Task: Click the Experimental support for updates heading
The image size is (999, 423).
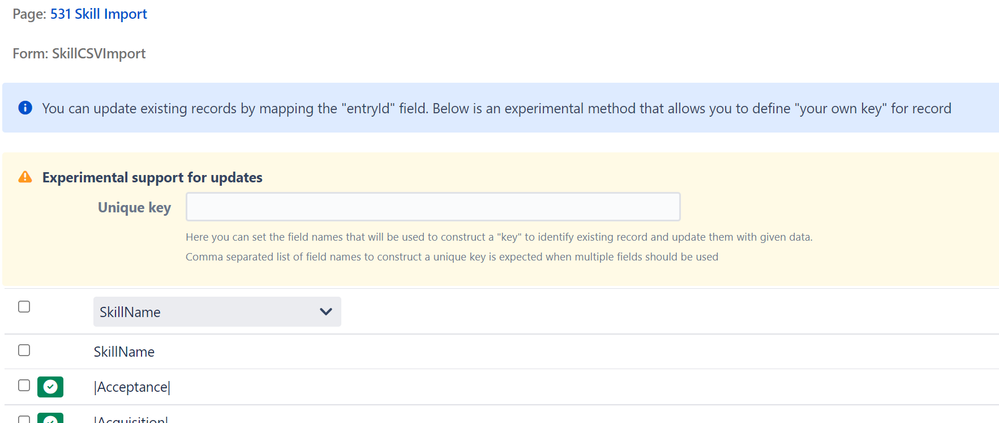Action: [x=152, y=178]
